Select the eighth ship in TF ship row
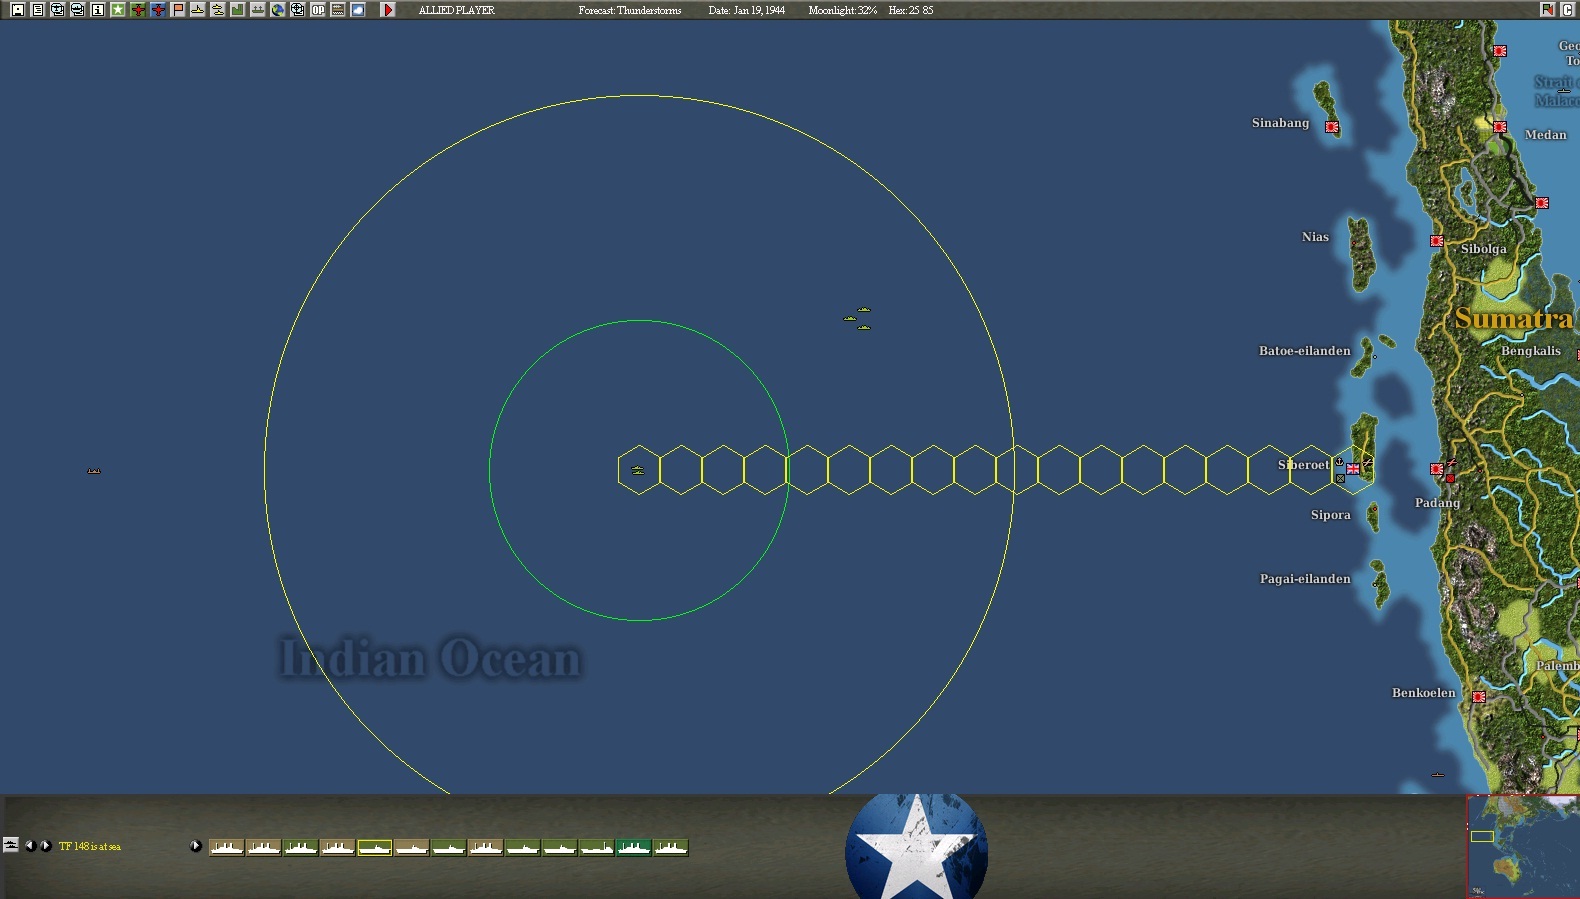The height and width of the screenshot is (899, 1580). (486, 847)
